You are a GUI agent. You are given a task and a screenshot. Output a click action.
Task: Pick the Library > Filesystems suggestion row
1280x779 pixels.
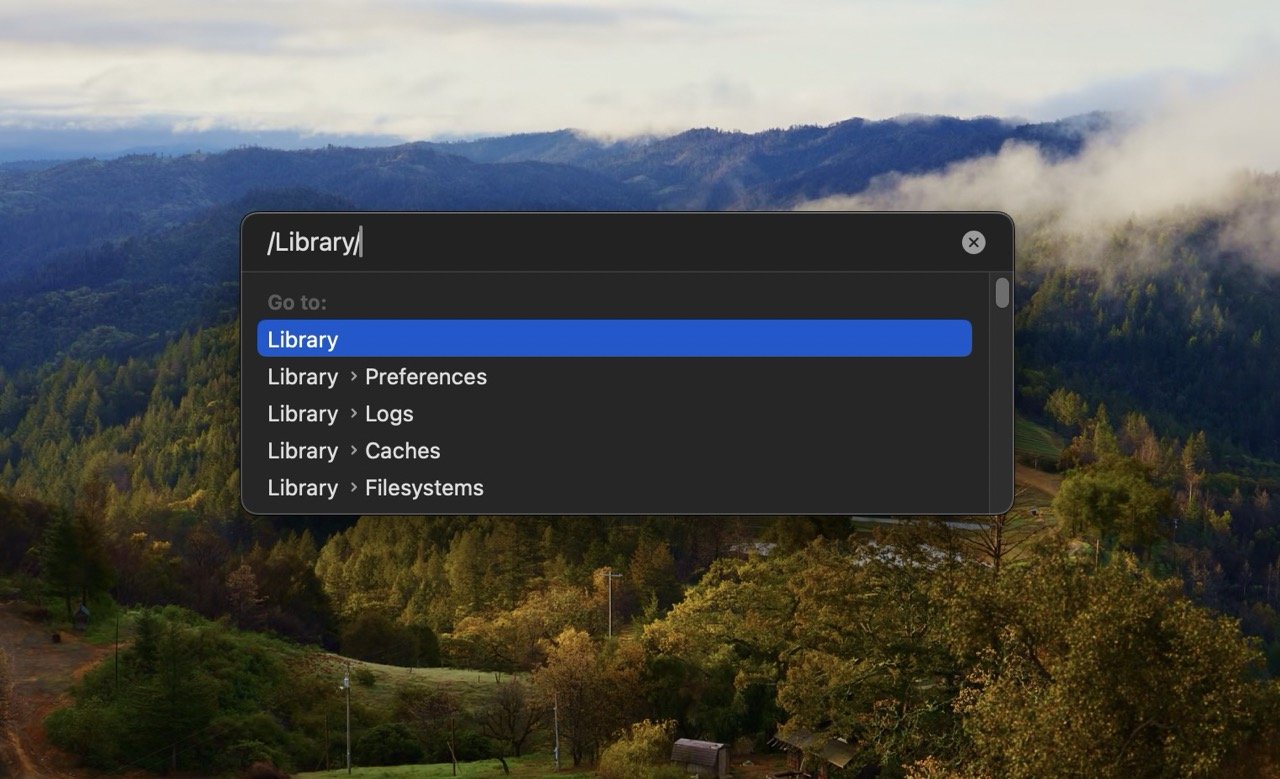[614, 488]
